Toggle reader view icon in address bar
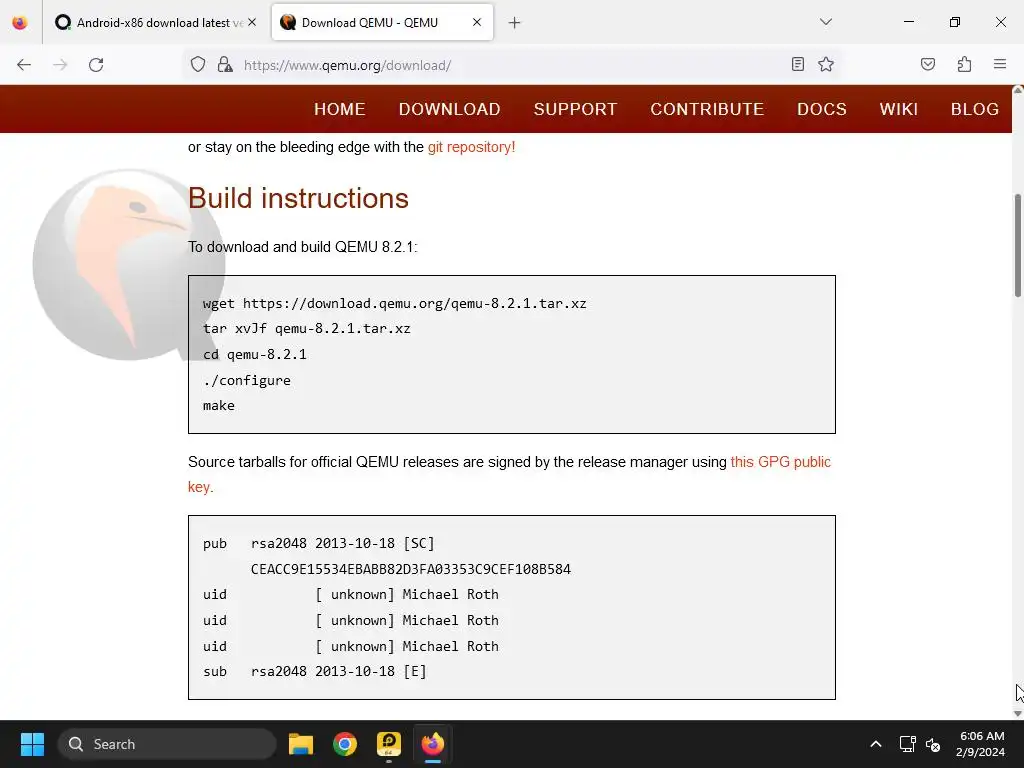 (x=797, y=64)
